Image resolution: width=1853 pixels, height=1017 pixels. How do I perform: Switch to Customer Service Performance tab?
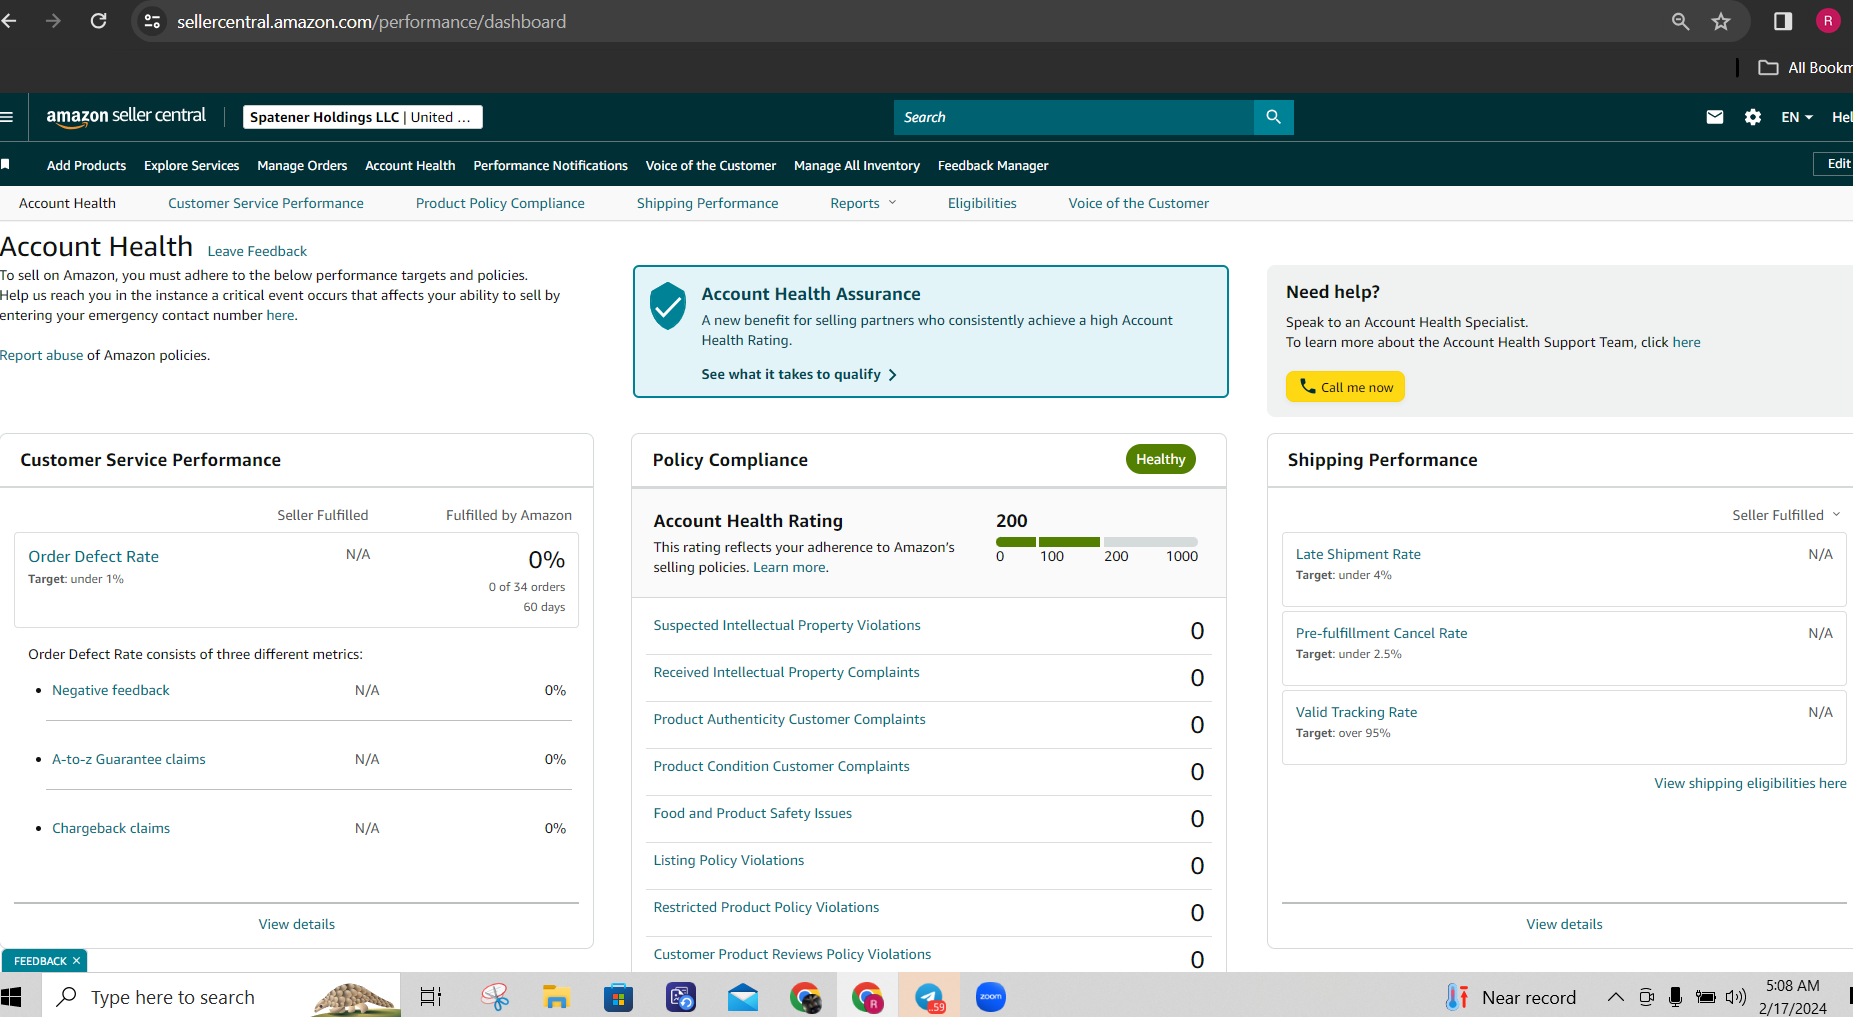[x=266, y=203]
